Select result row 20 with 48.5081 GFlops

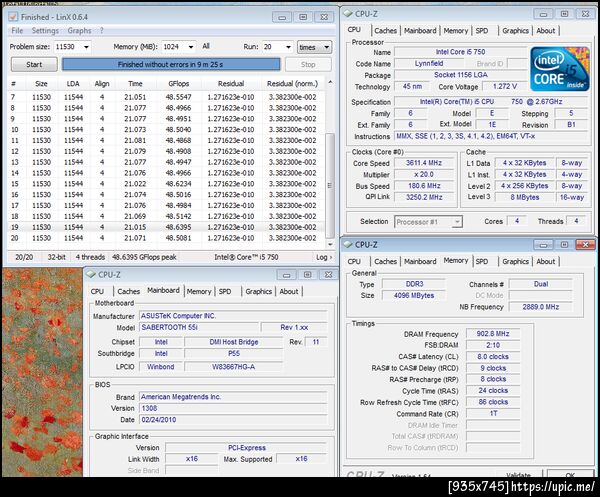coord(166,238)
